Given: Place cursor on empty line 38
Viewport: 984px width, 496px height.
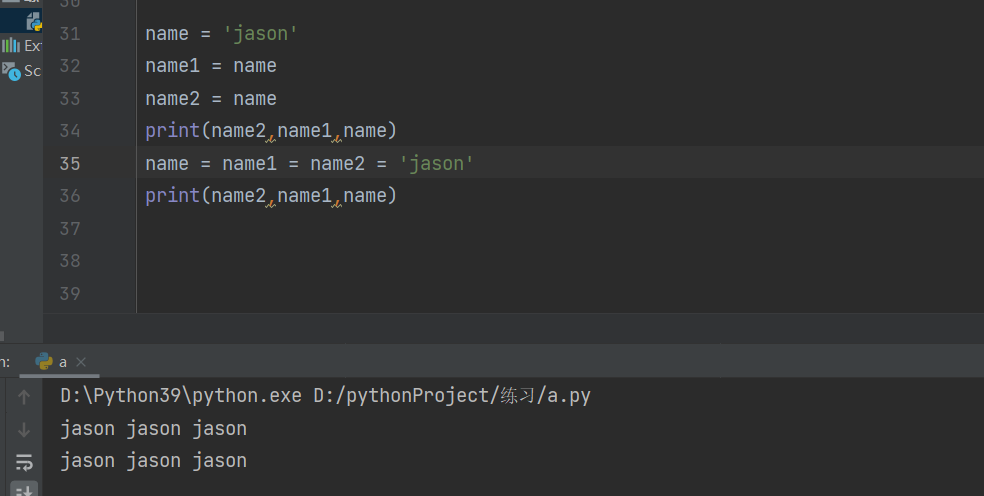Looking at the screenshot, I should click(x=400, y=261).
